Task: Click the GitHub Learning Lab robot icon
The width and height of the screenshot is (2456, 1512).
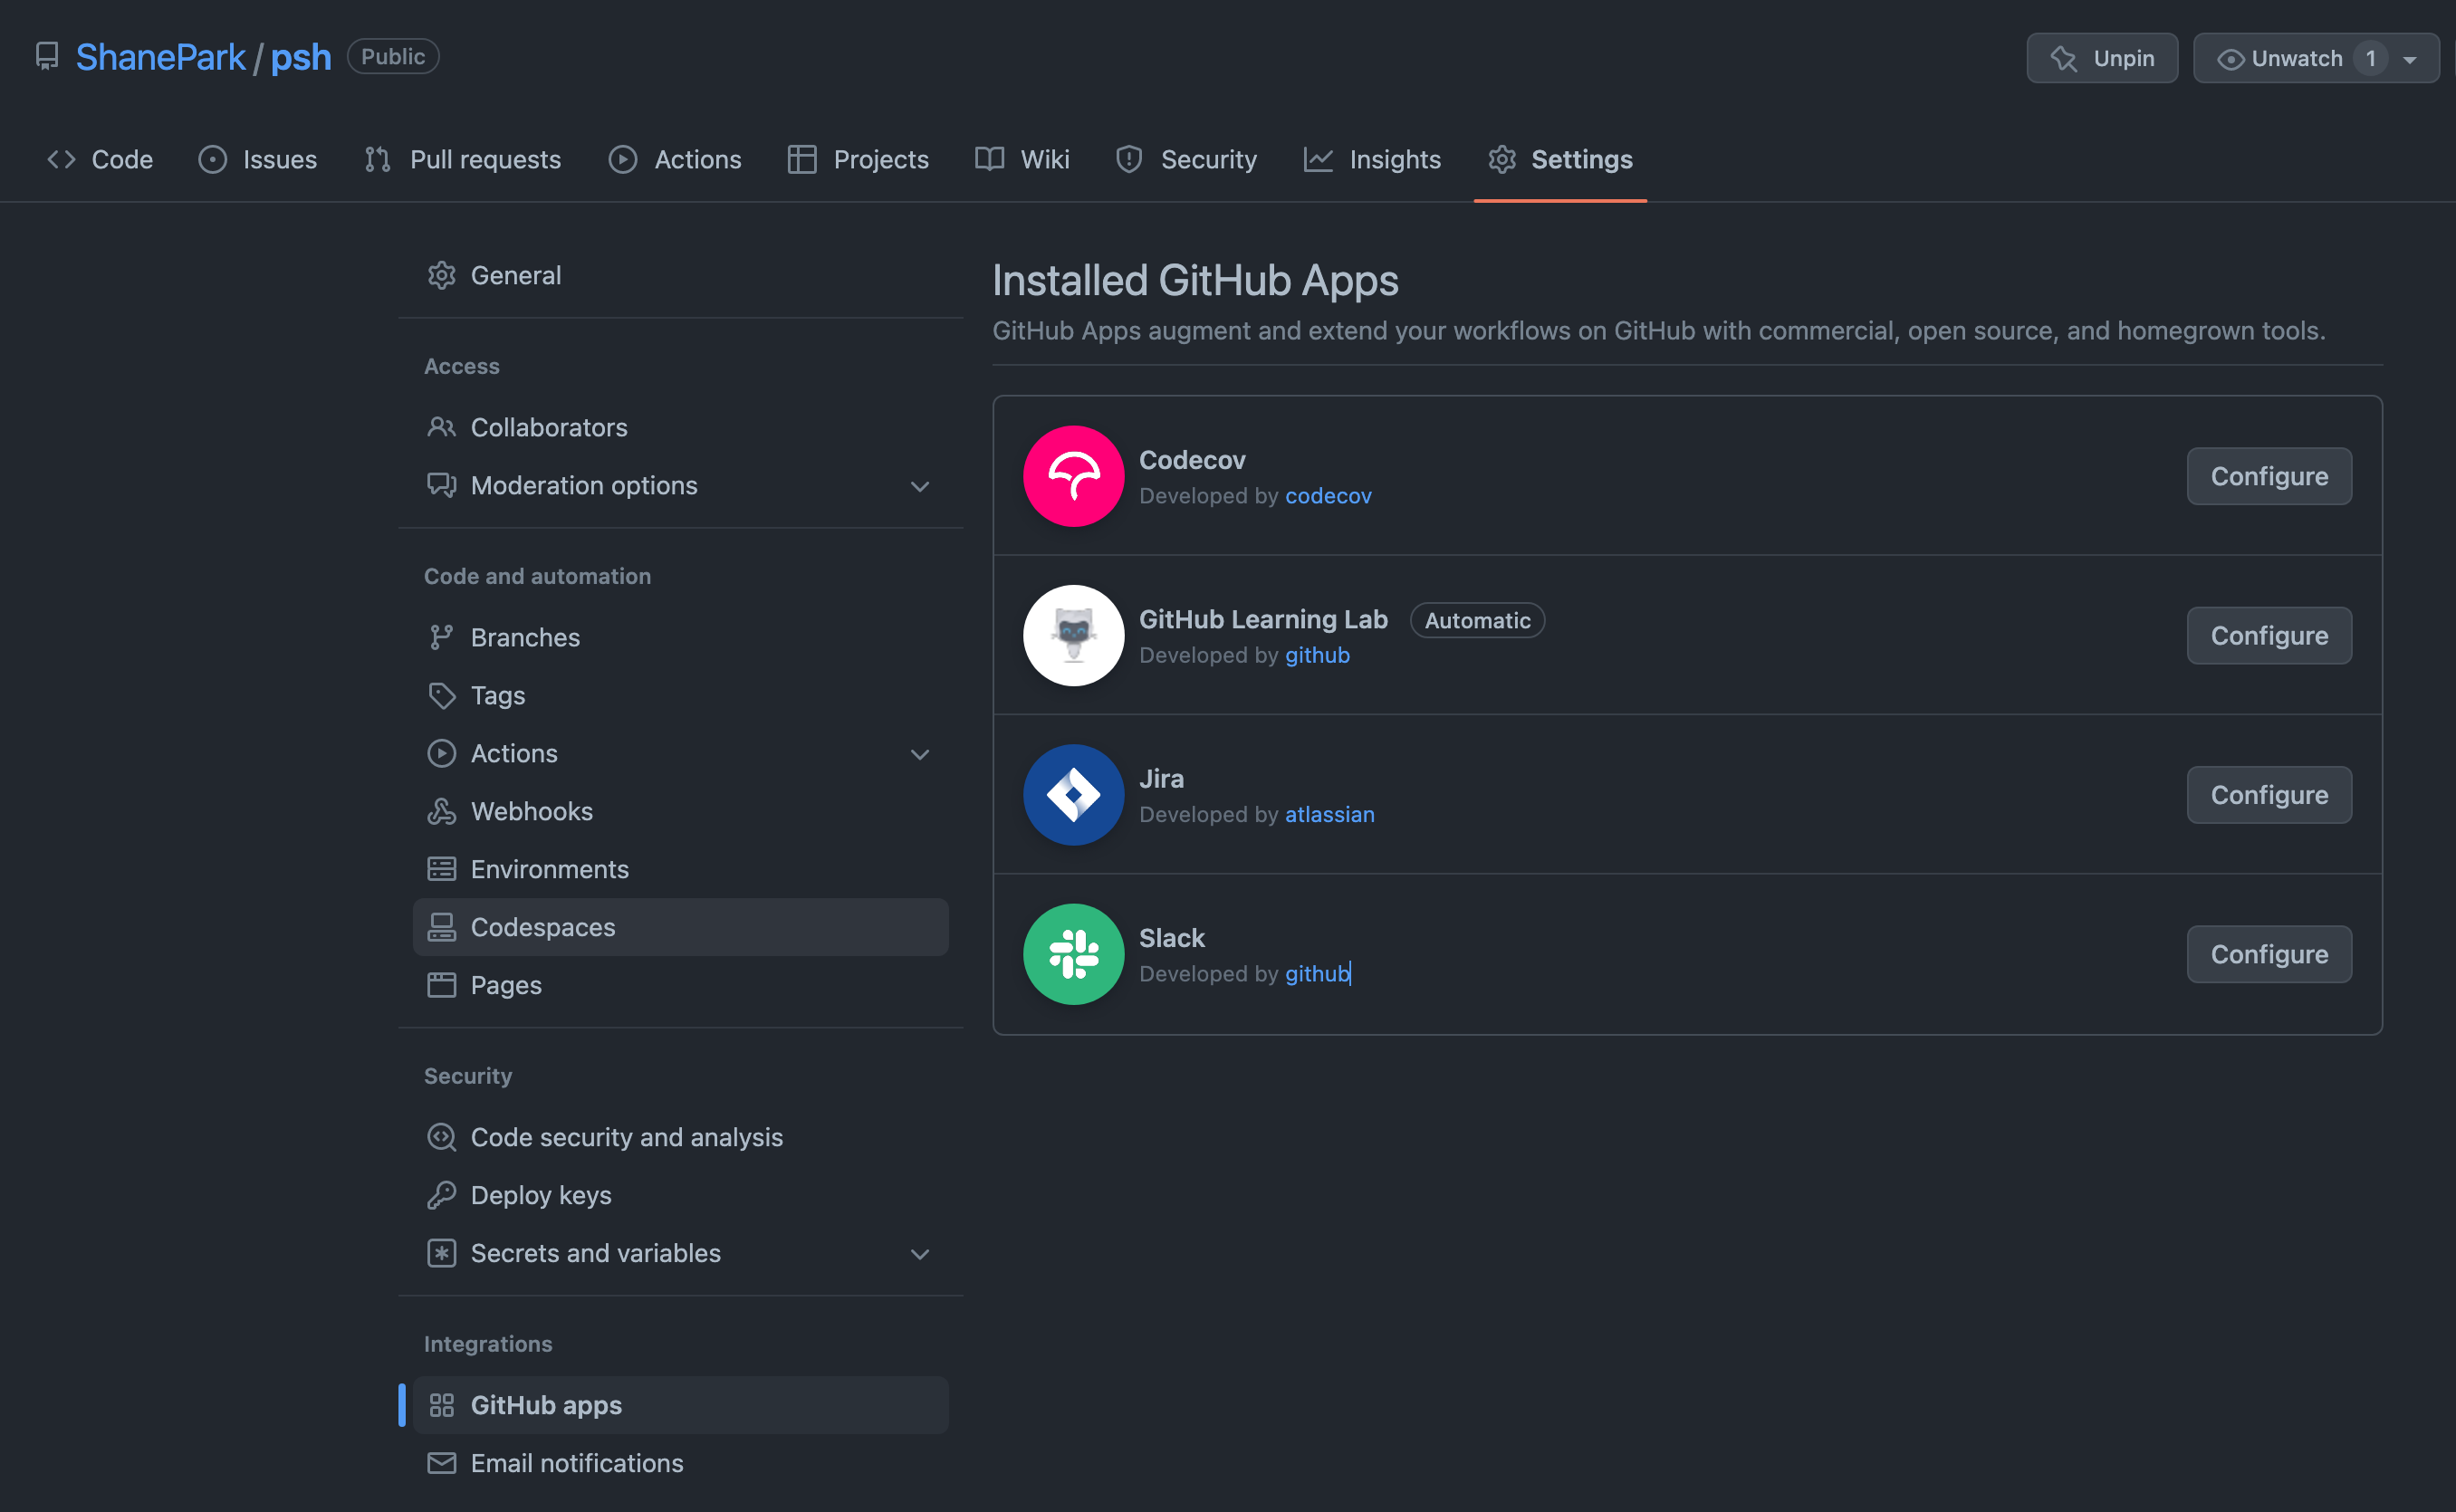Action: pos(1073,635)
